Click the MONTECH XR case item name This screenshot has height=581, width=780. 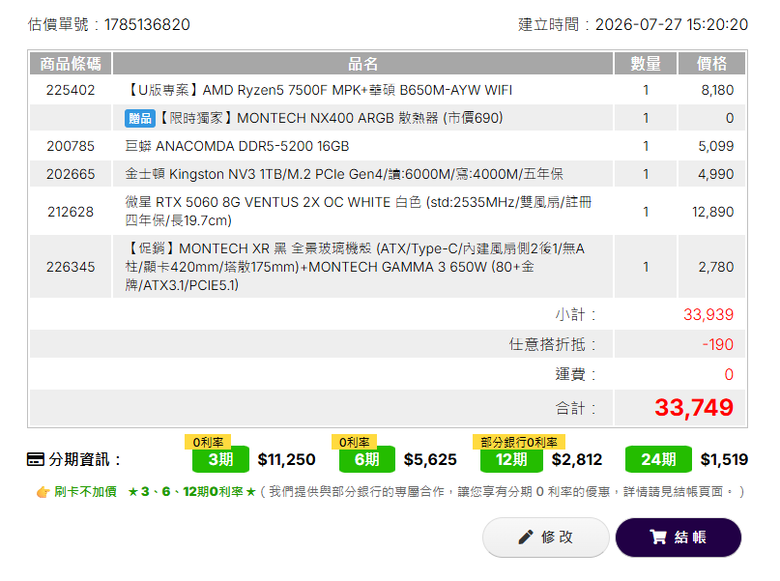tap(355, 267)
